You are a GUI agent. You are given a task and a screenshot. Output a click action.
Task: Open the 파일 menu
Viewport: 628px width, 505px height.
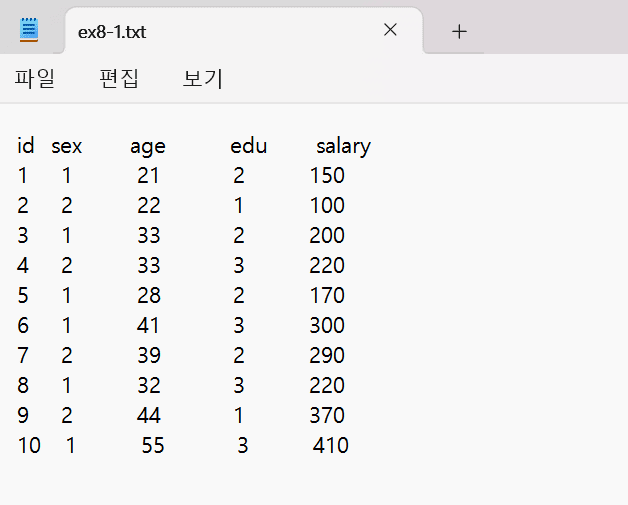coord(35,78)
